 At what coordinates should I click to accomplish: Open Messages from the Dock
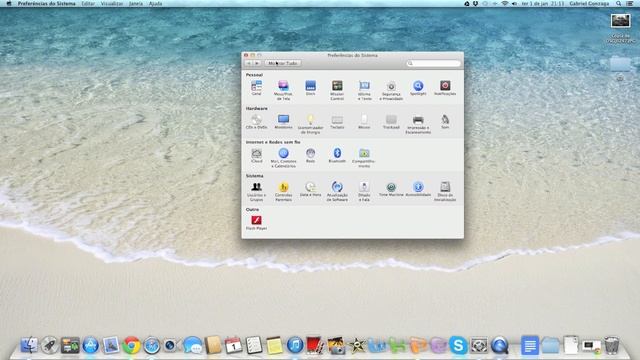click(193, 345)
